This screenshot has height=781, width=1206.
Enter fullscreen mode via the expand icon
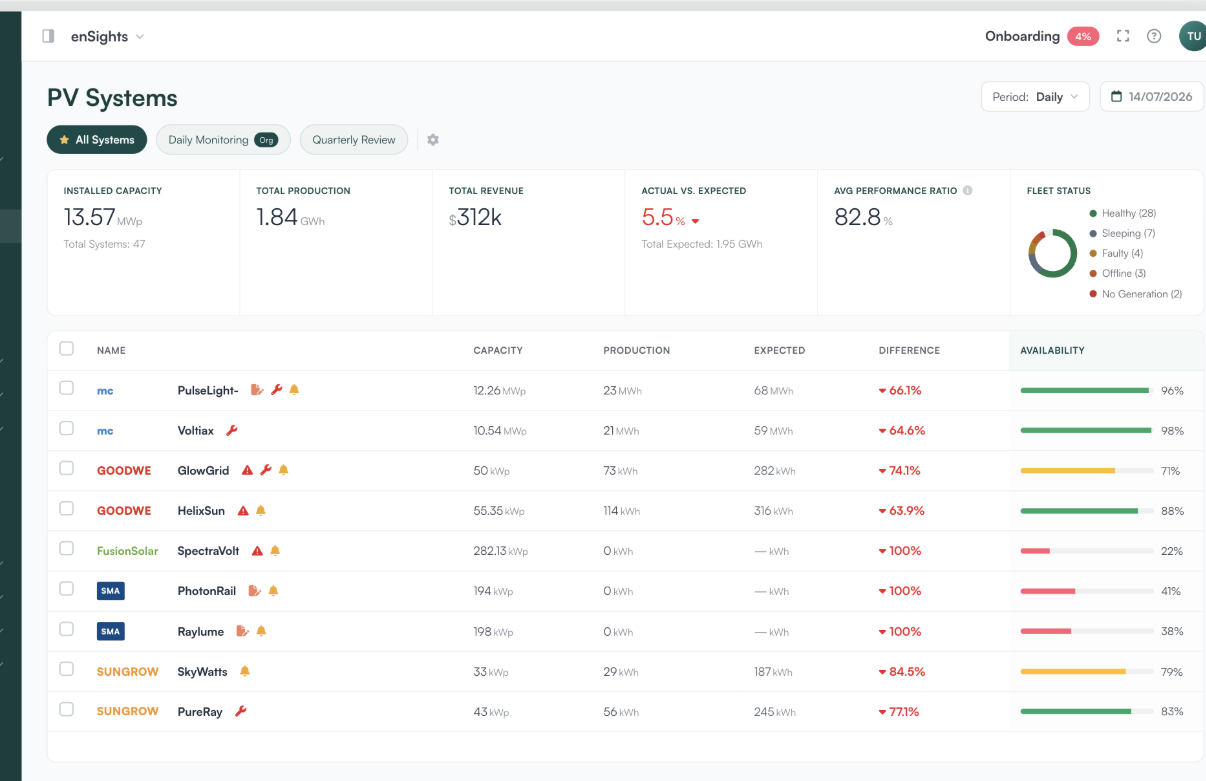coord(1123,36)
